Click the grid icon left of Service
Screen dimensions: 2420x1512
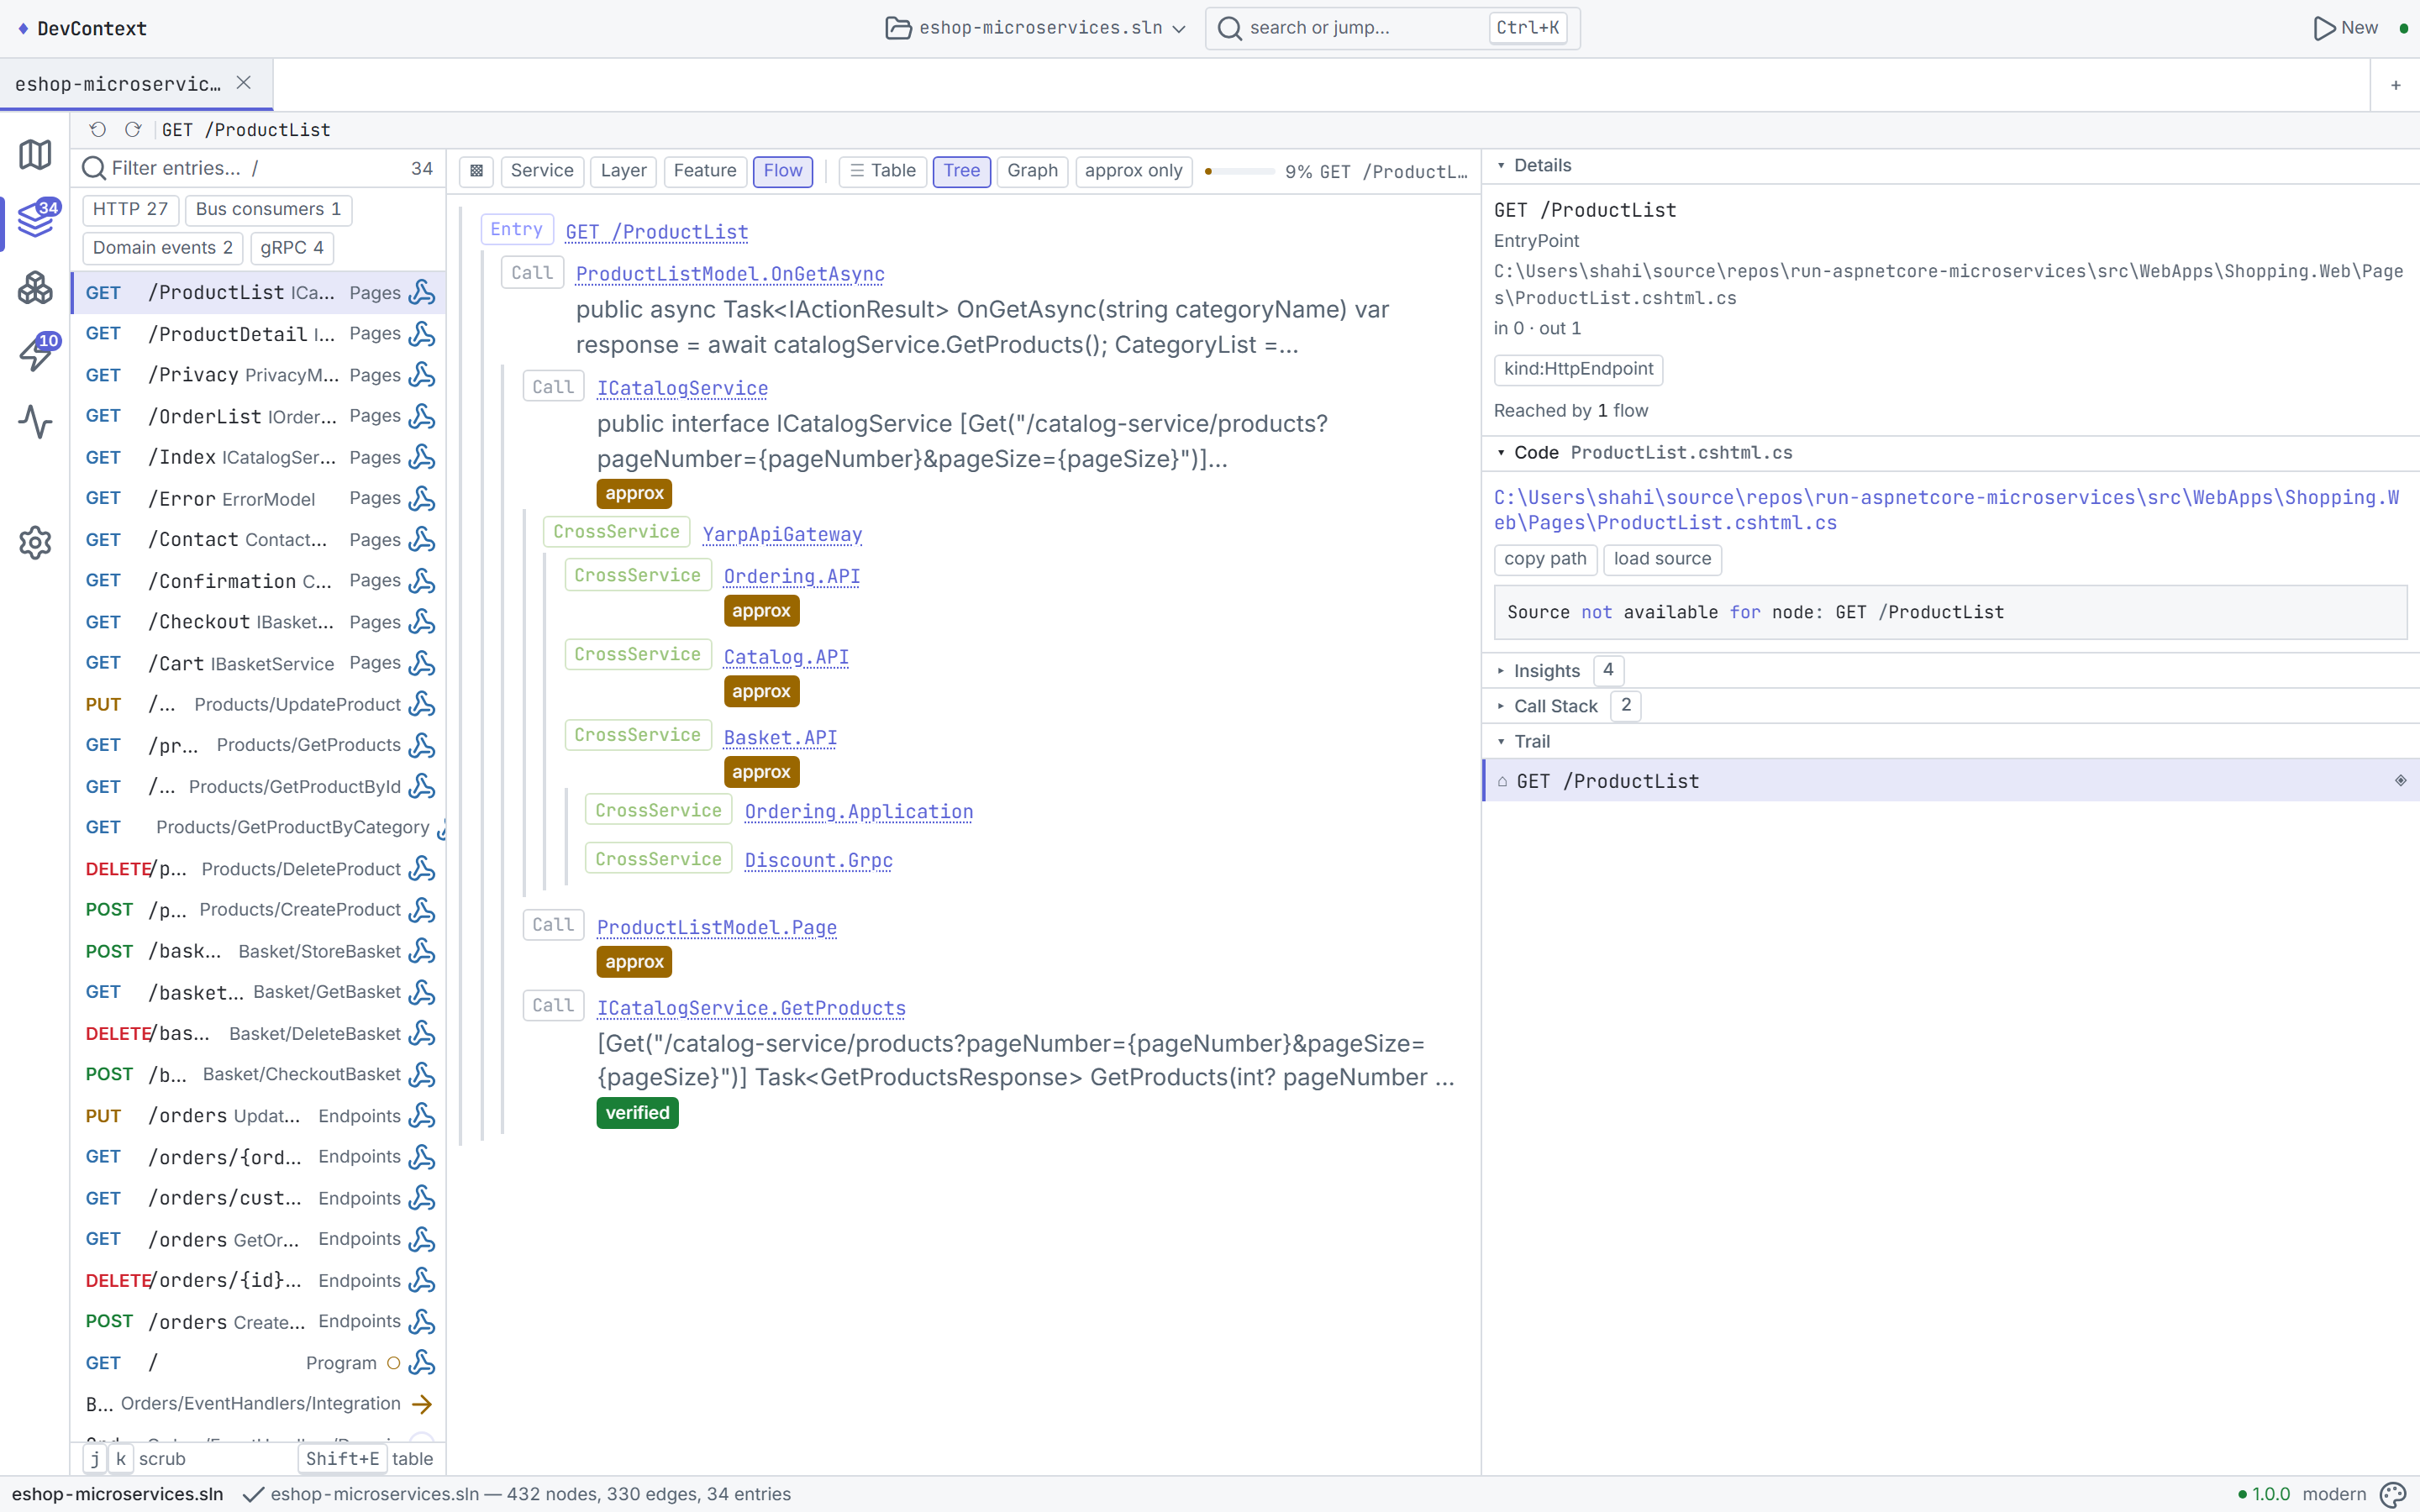point(477,171)
